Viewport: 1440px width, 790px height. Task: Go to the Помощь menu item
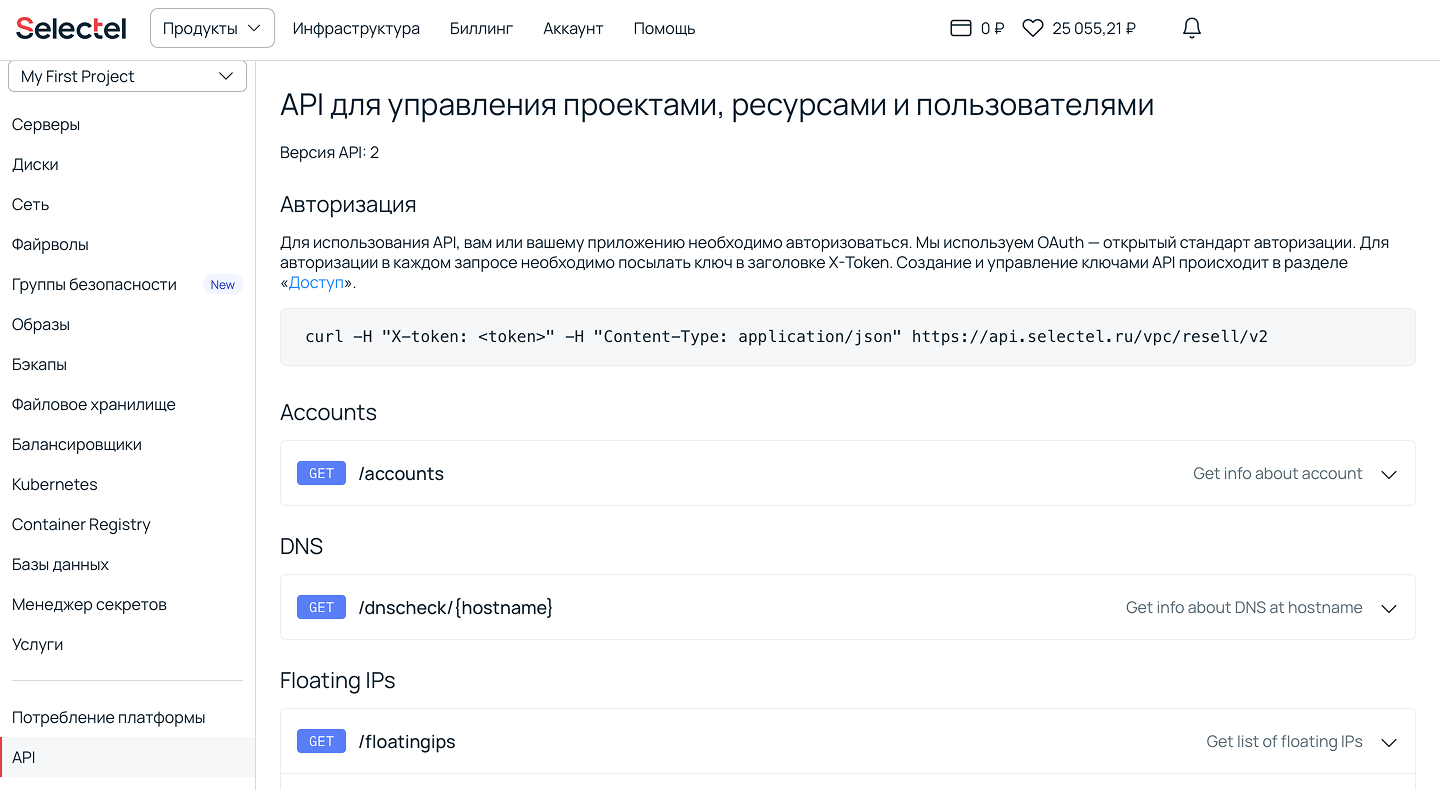click(x=664, y=28)
